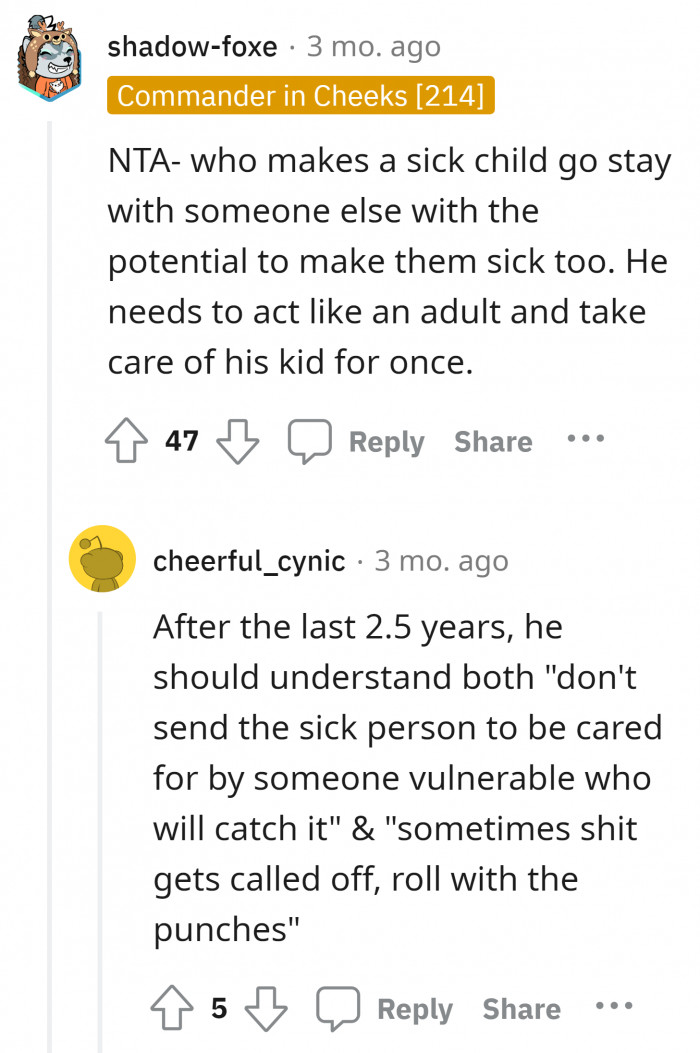Toggle the upvote count 47 display
Viewport: 700px width, 1053px height.
click(x=180, y=440)
